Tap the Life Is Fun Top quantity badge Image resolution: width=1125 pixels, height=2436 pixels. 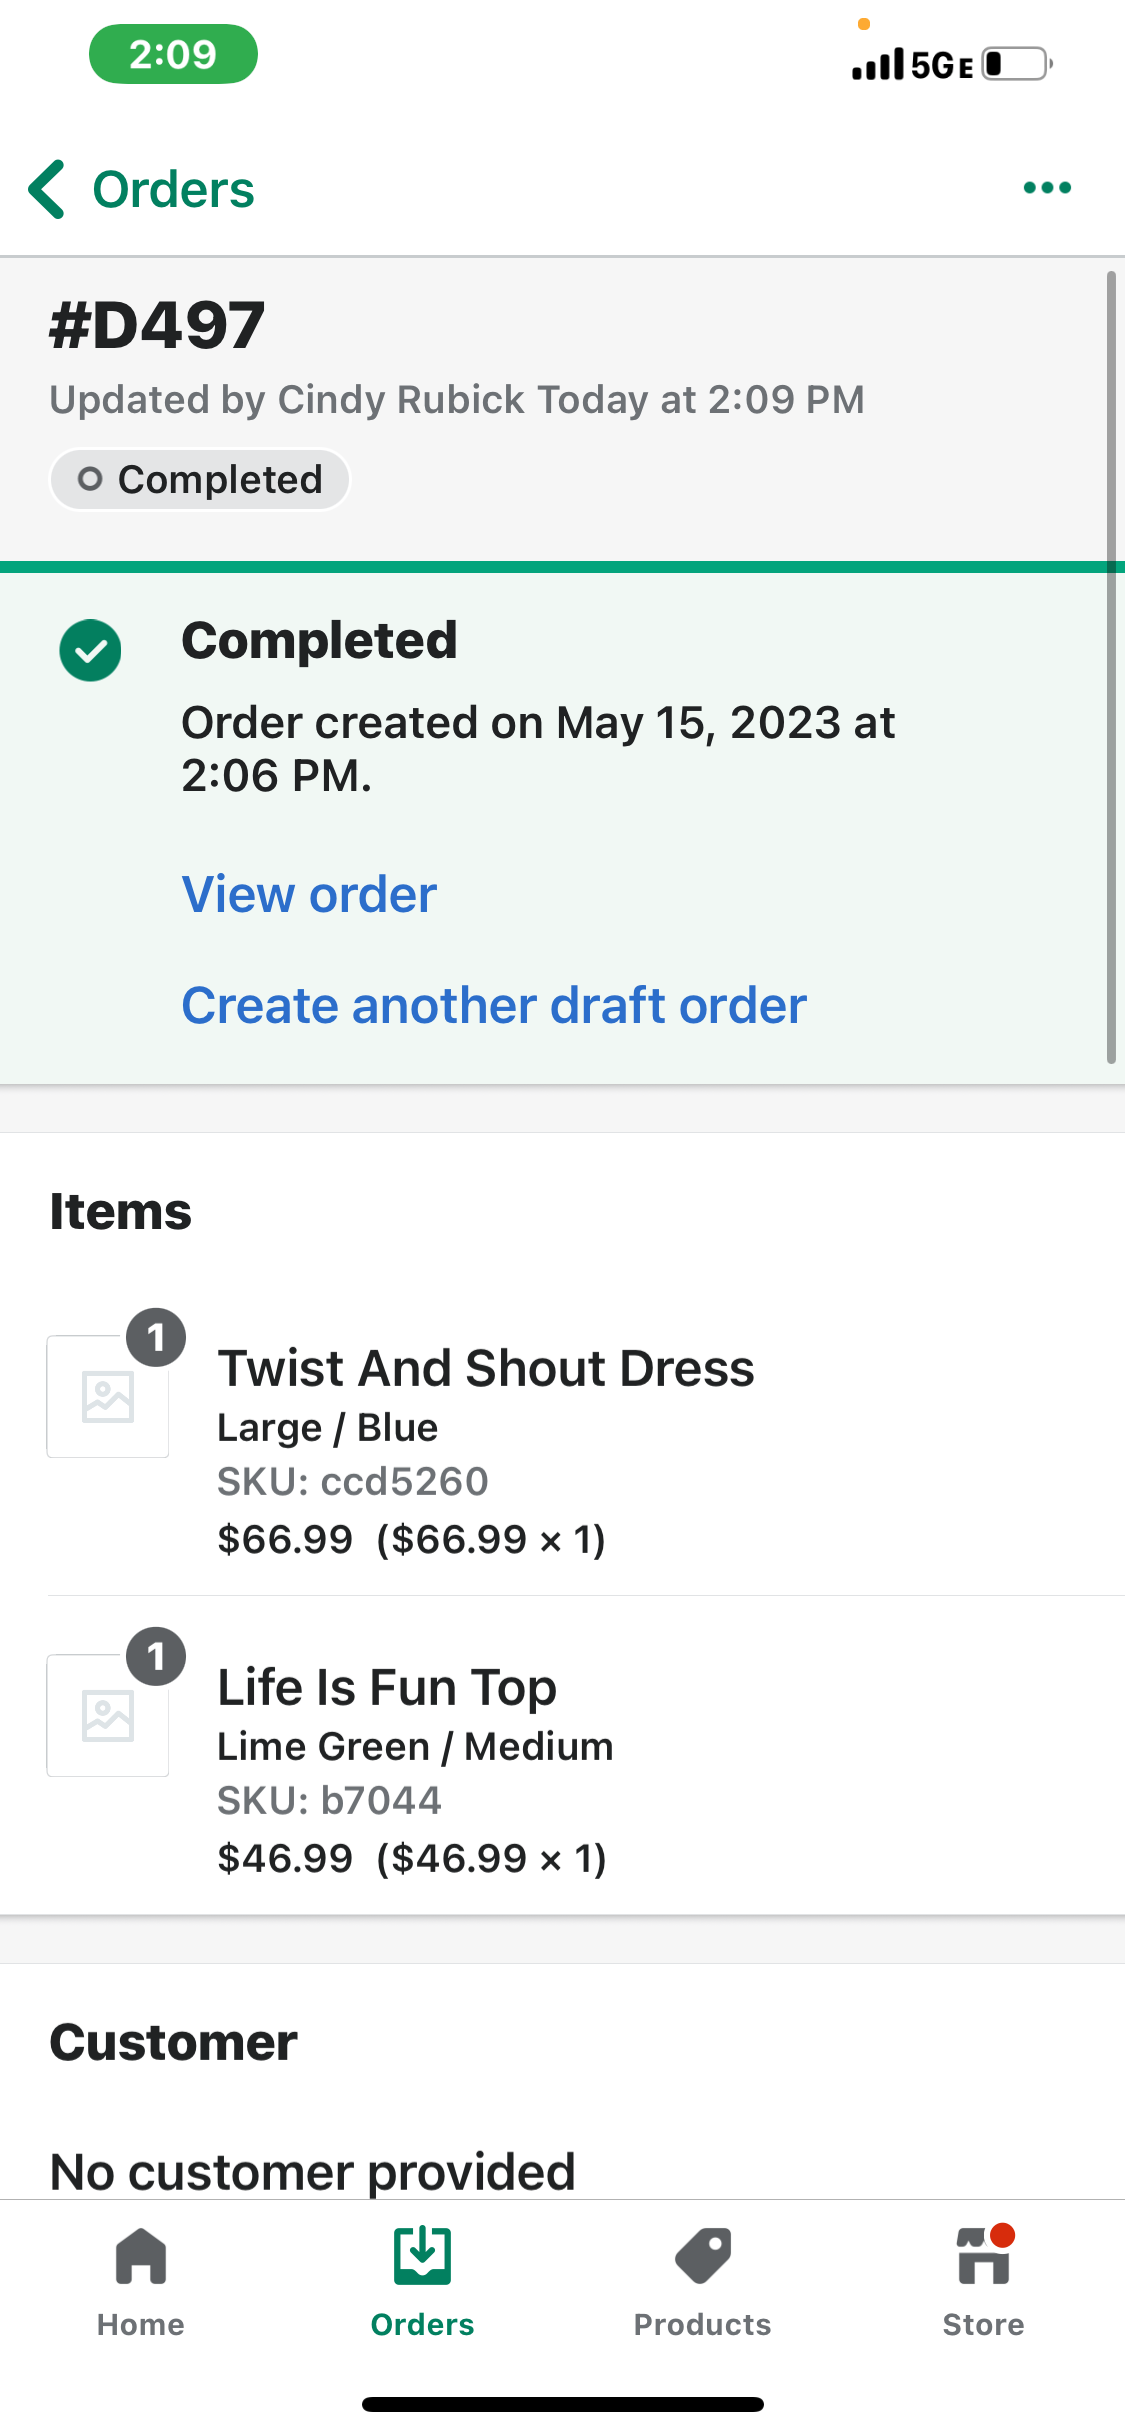(x=156, y=1656)
